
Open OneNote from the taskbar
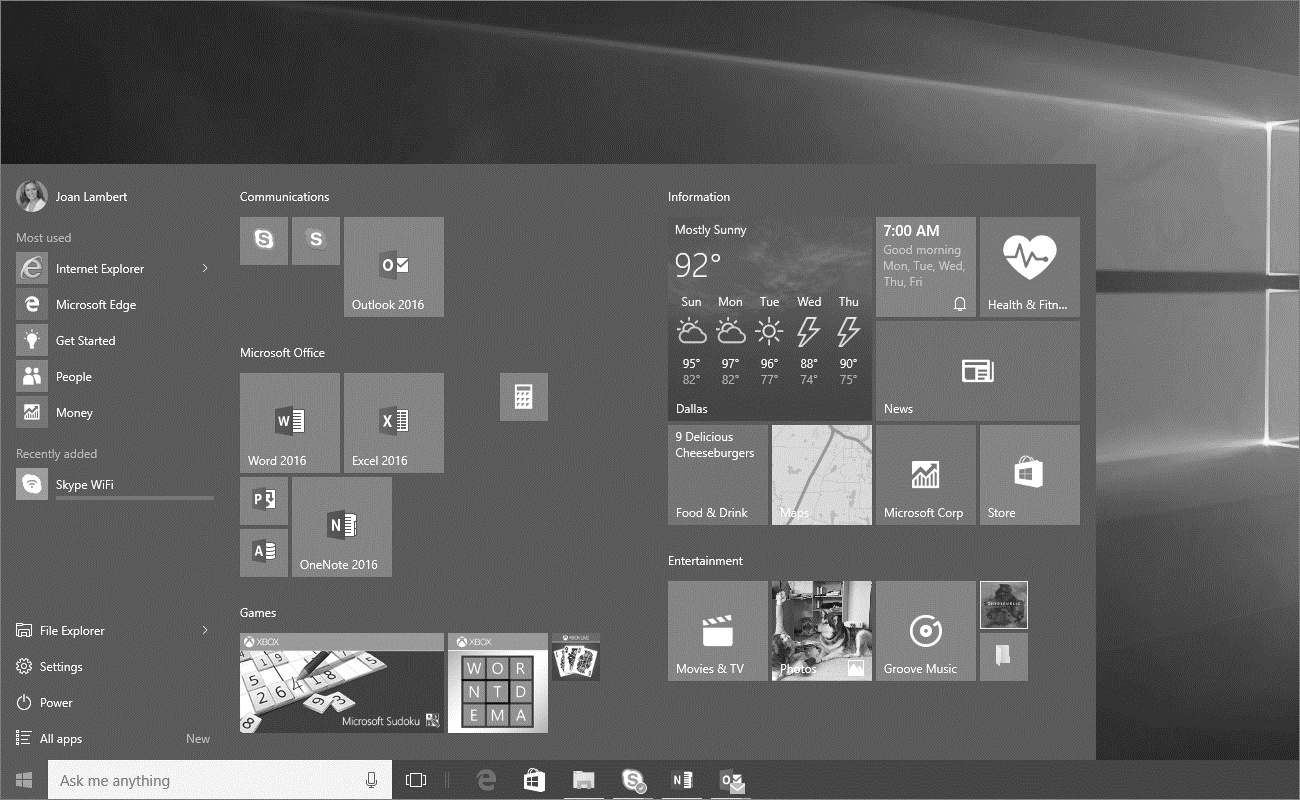point(682,780)
